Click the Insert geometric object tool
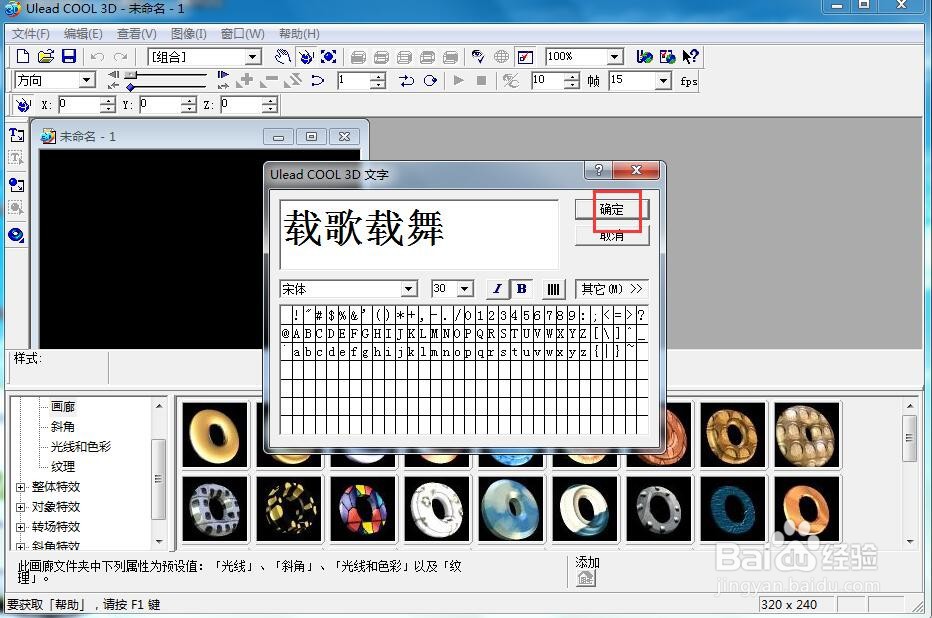This screenshot has height=618, width=932. 17,235
